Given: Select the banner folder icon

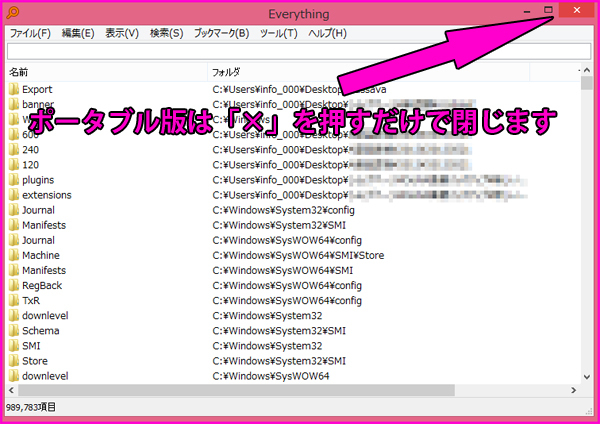Looking at the screenshot, I should coord(14,104).
